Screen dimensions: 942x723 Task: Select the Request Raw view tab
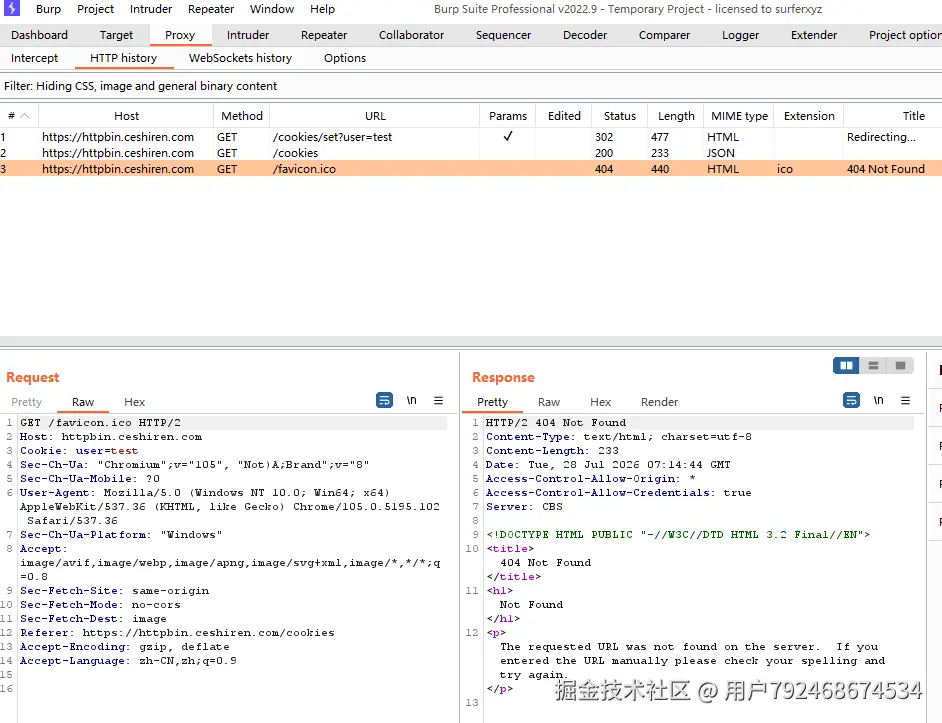coord(83,402)
